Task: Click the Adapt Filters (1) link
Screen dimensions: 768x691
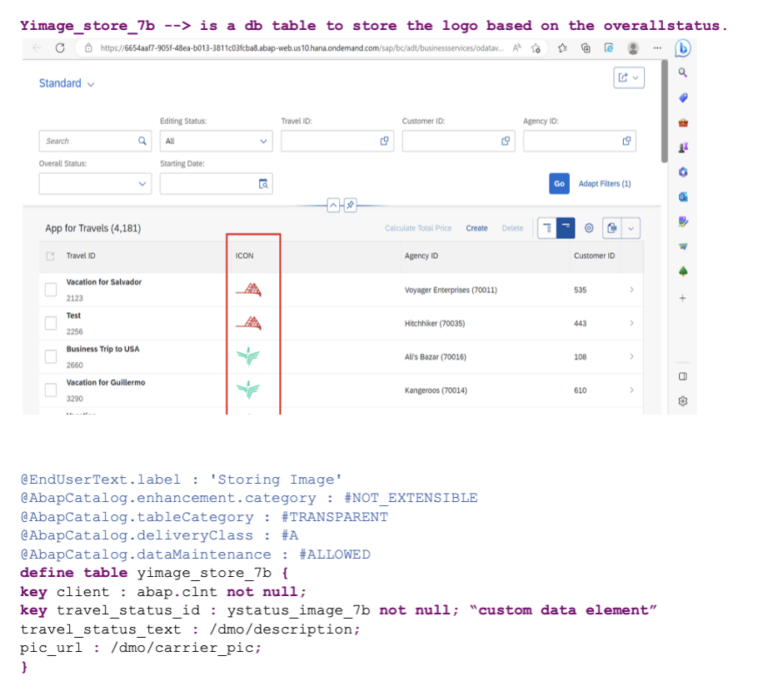Action: click(604, 184)
